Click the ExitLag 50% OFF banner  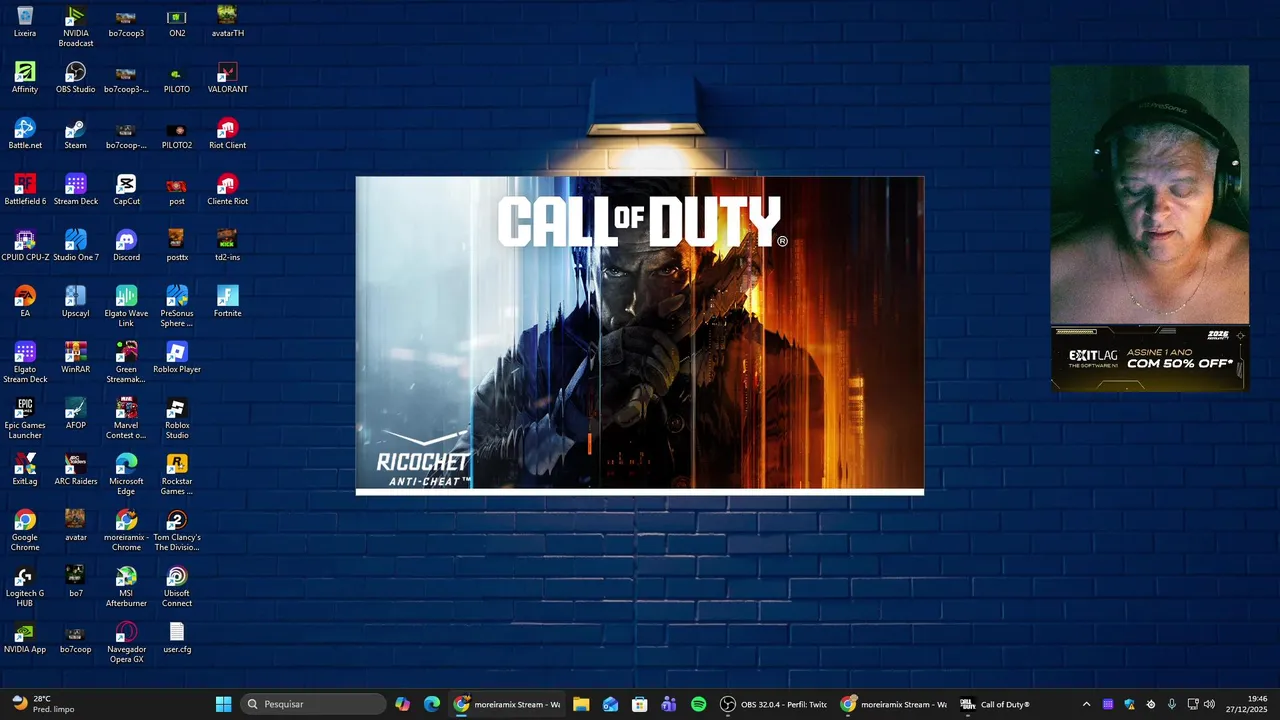point(1149,358)
